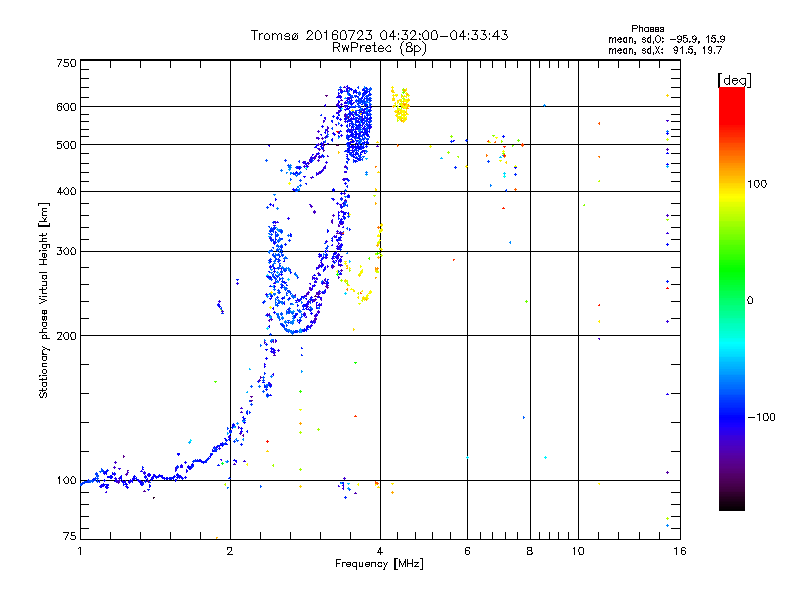The width and height of the screenshot is (800, 600).
Task: Click the y-axis tick label '75'
Action: 70,536
